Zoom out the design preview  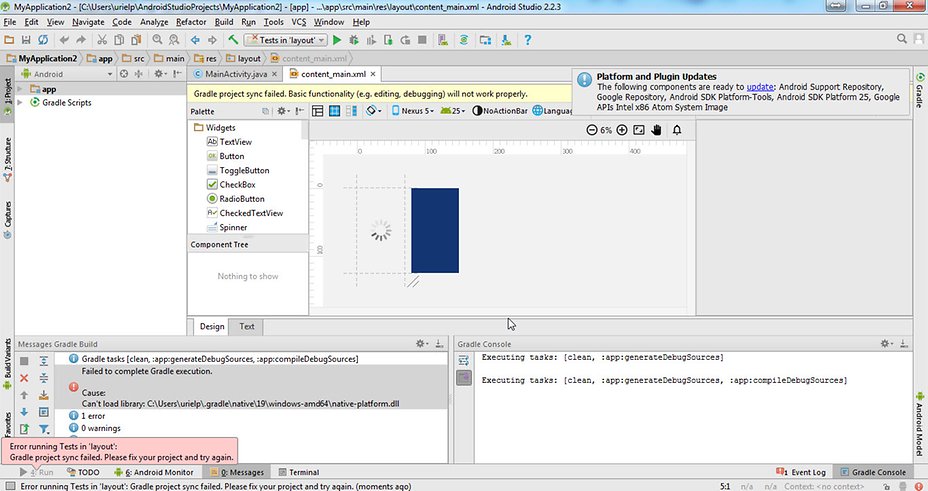591,130
